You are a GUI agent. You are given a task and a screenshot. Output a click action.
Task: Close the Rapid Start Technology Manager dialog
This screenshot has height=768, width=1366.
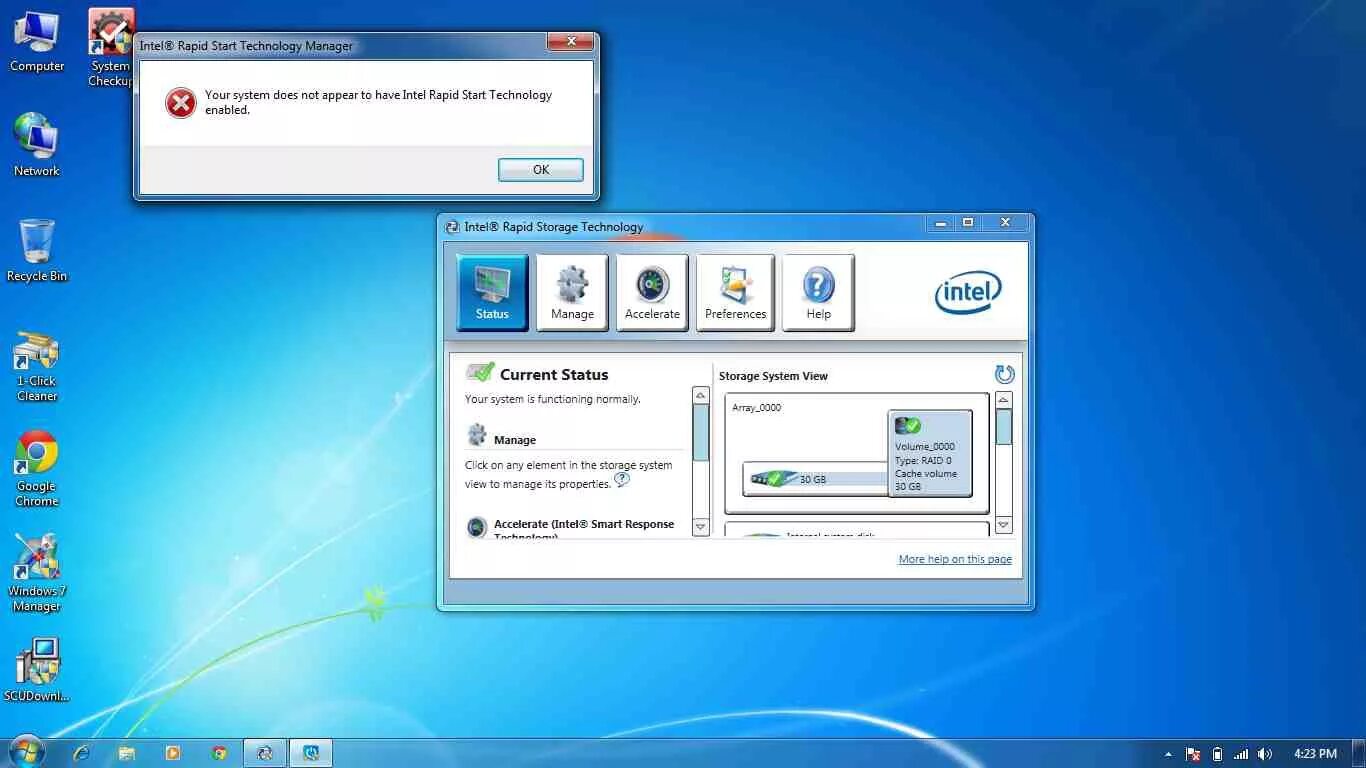572,42
